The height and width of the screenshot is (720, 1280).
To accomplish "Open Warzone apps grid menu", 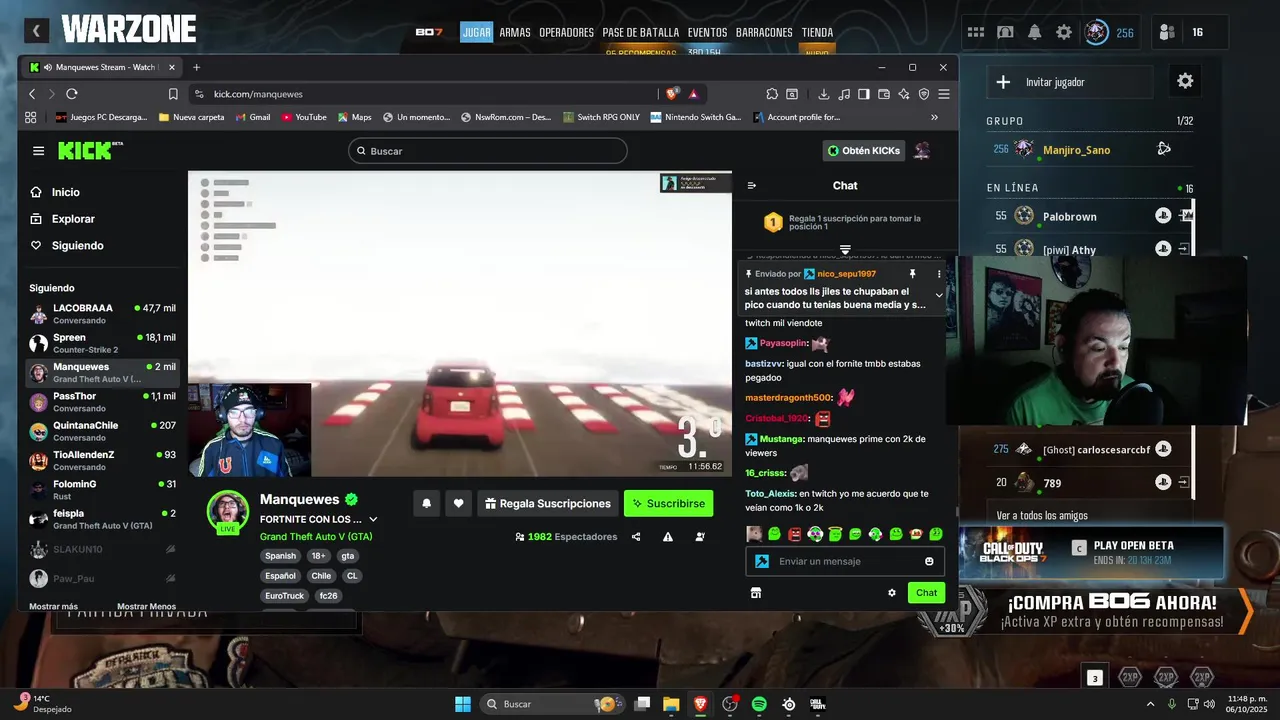I will tap(976, 32).
